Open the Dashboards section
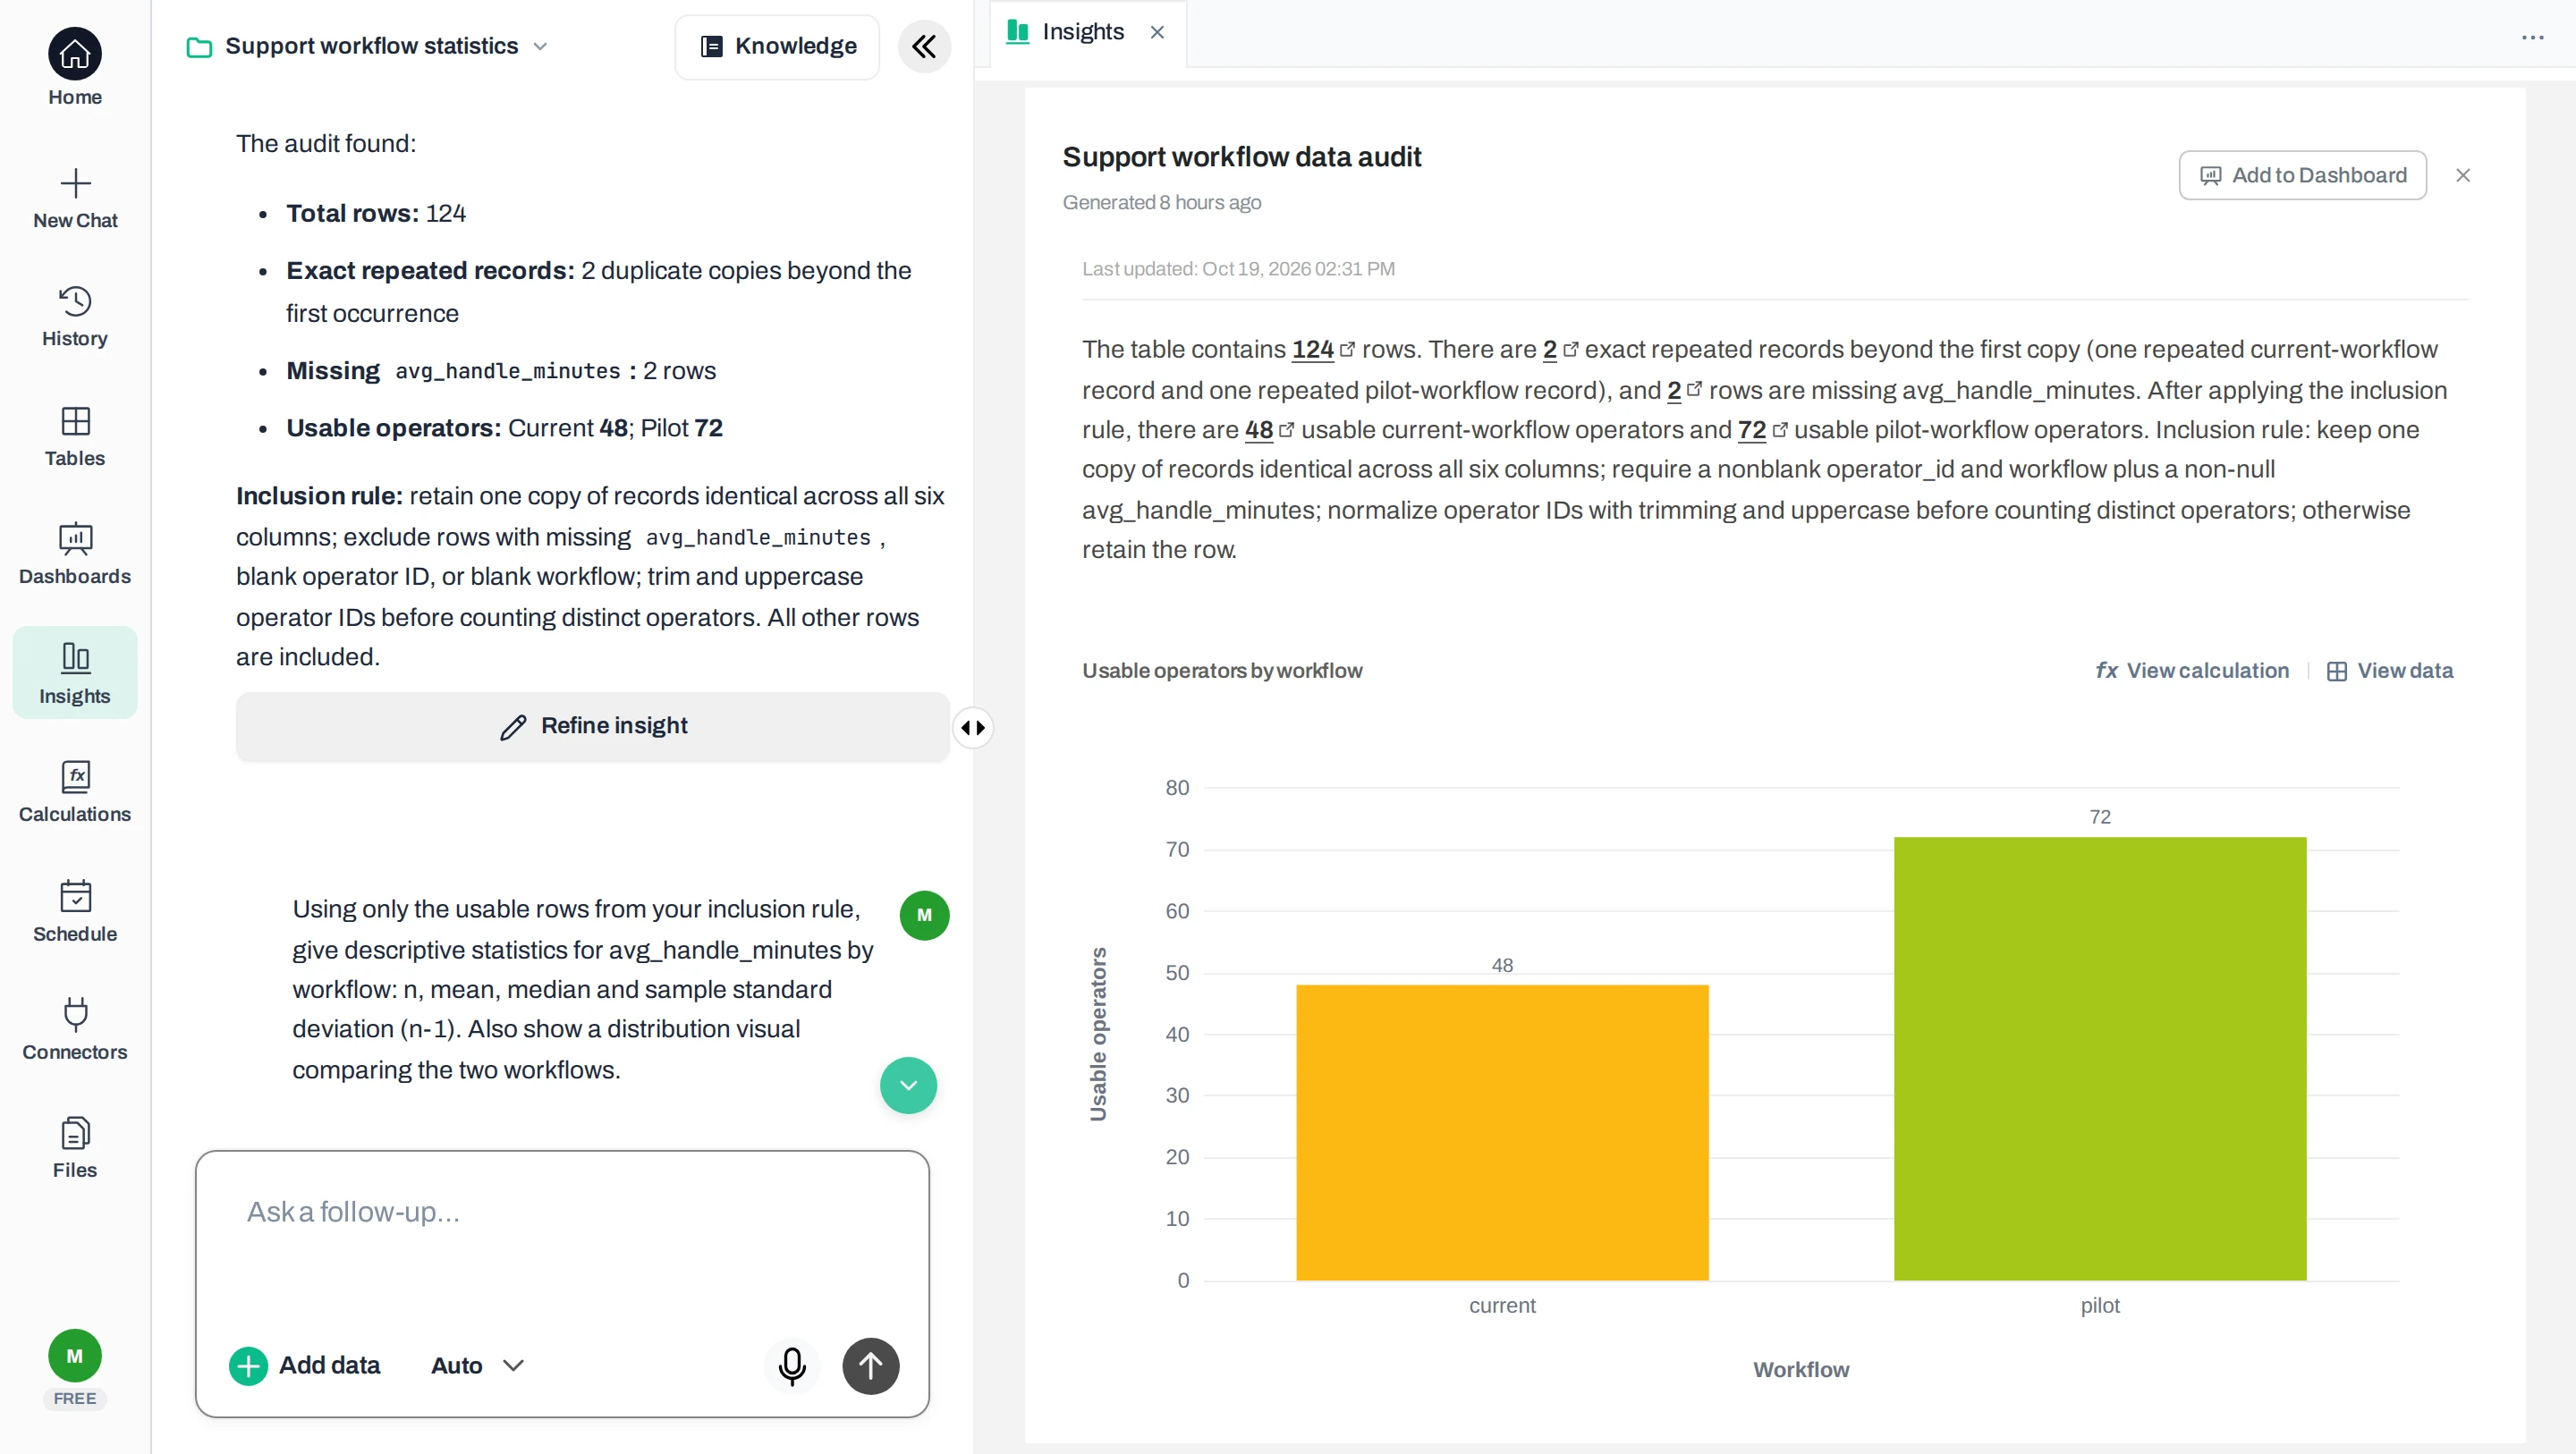The image size is (2576, 1454). pos(75,555)
